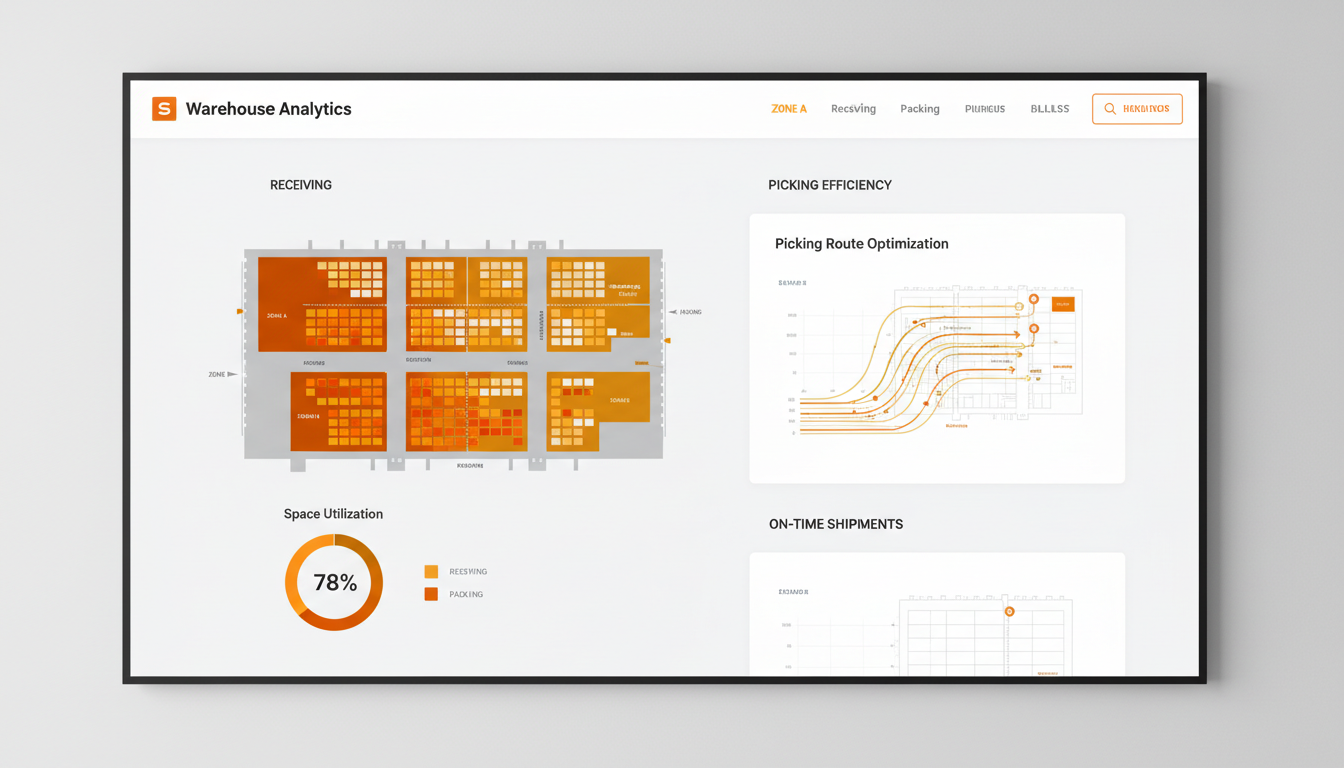The image size is (1344, 768).
Task: Toggle highlighting of the Zone A nav item
Action: (x=788, y=108)
